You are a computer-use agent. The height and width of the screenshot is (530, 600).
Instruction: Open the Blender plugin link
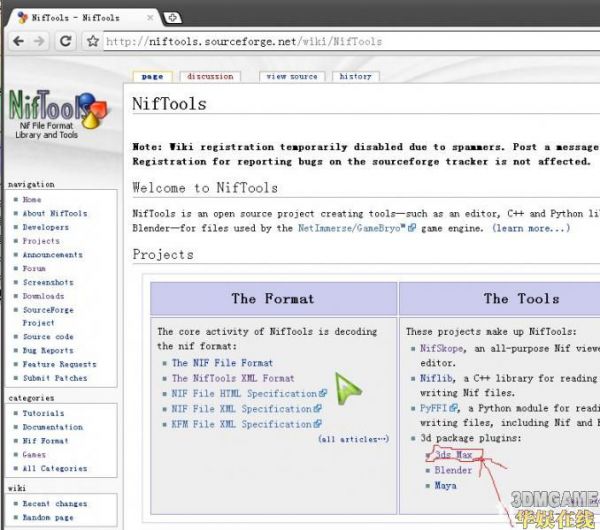453,470
